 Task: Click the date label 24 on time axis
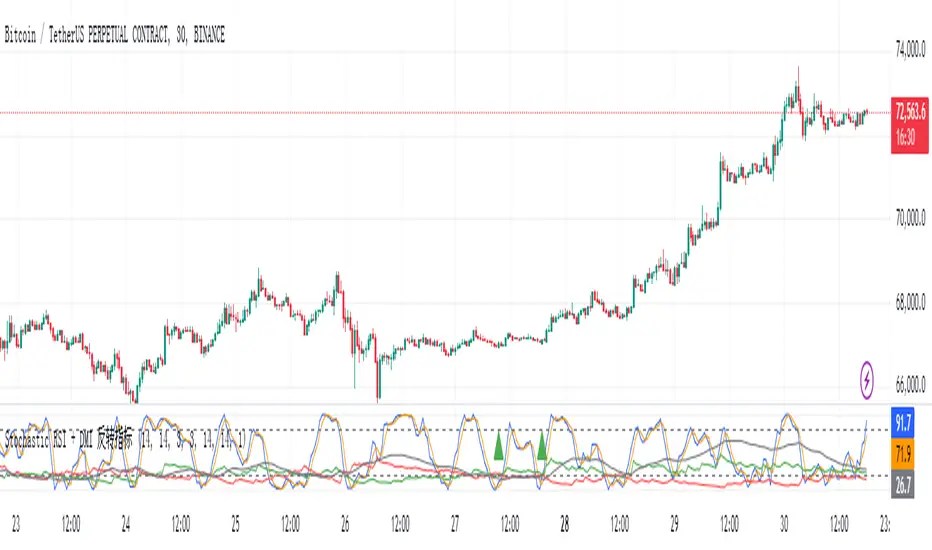click(126, 524)
